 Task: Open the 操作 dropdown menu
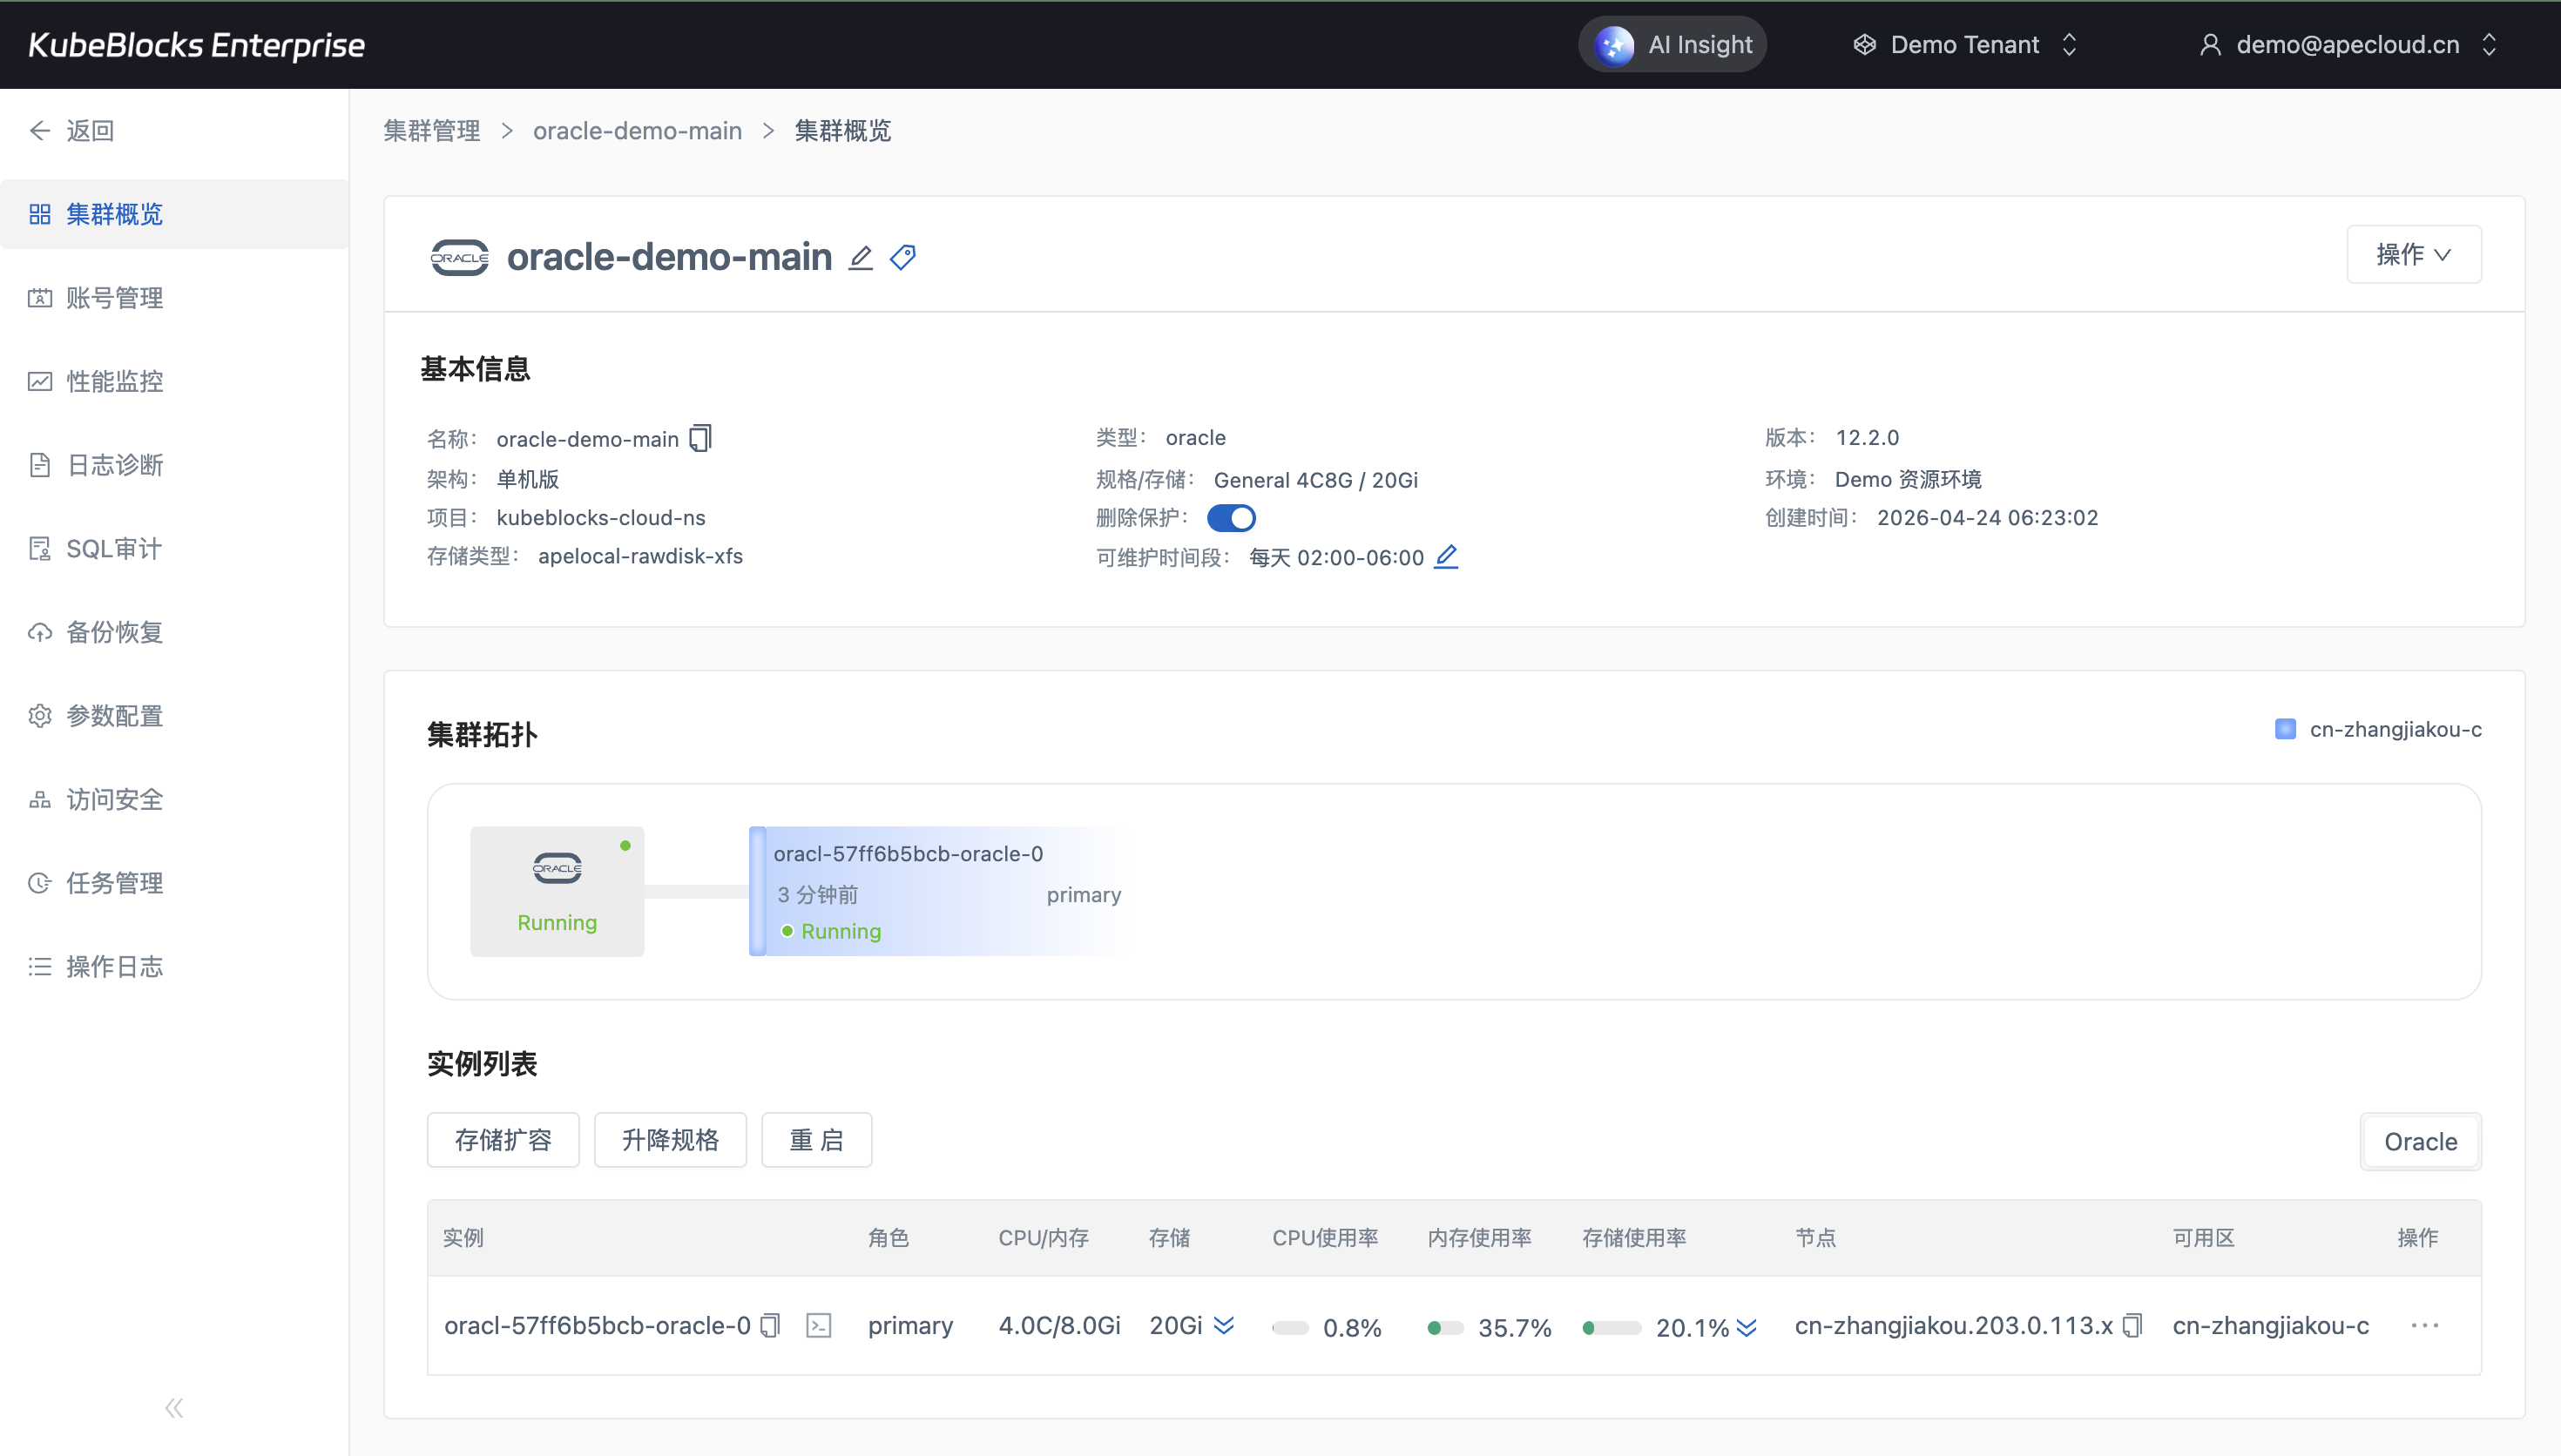[2413, 254]
